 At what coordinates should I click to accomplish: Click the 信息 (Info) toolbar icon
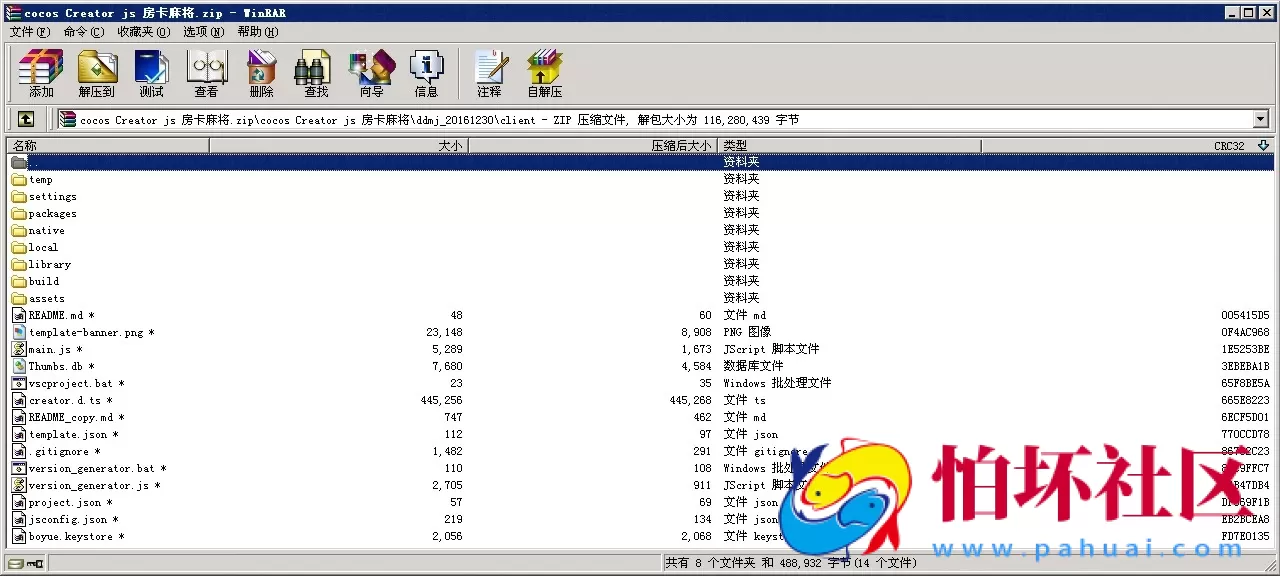427,73
